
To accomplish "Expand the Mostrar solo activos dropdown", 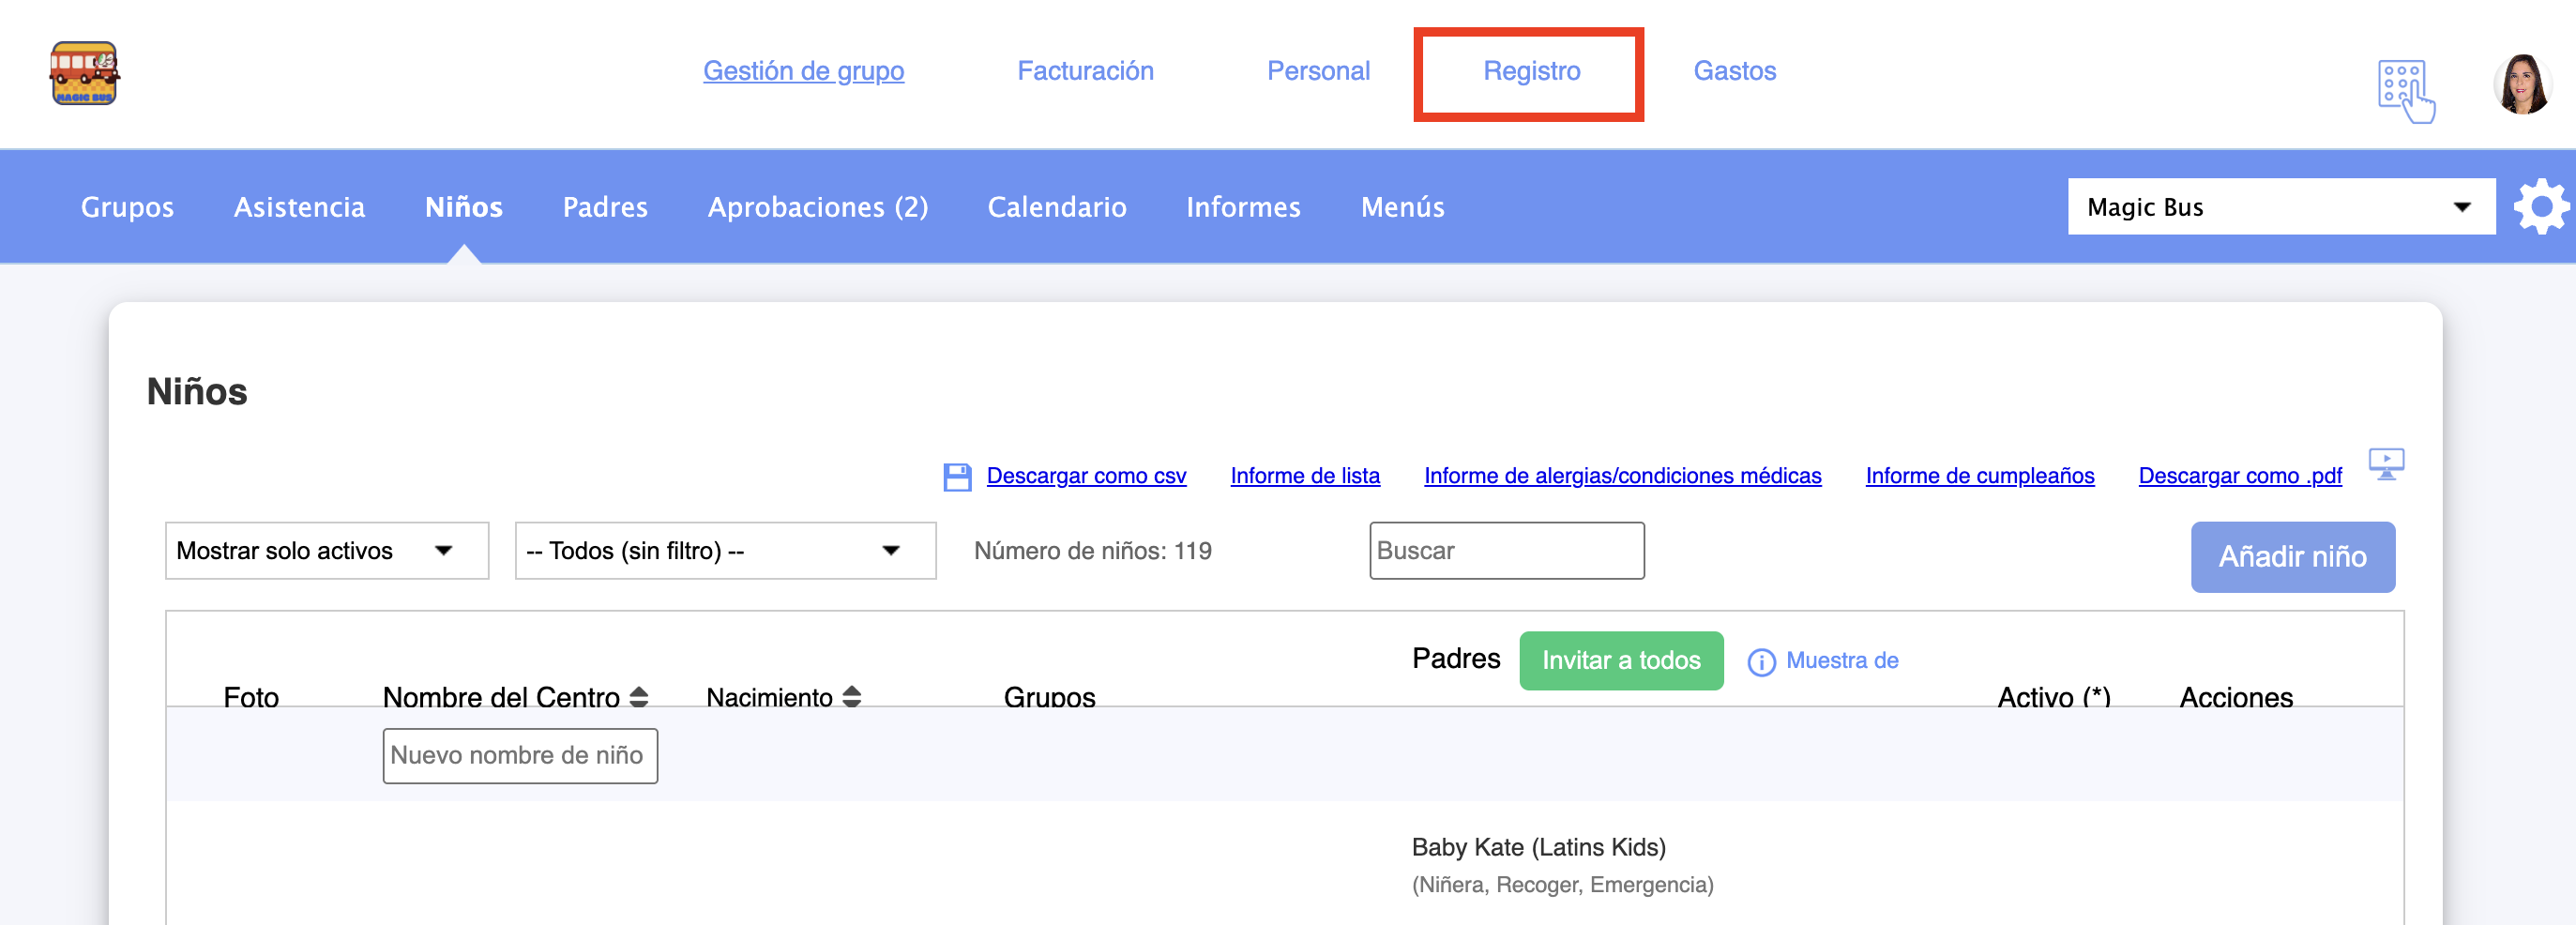I will [x=327, y=551].
